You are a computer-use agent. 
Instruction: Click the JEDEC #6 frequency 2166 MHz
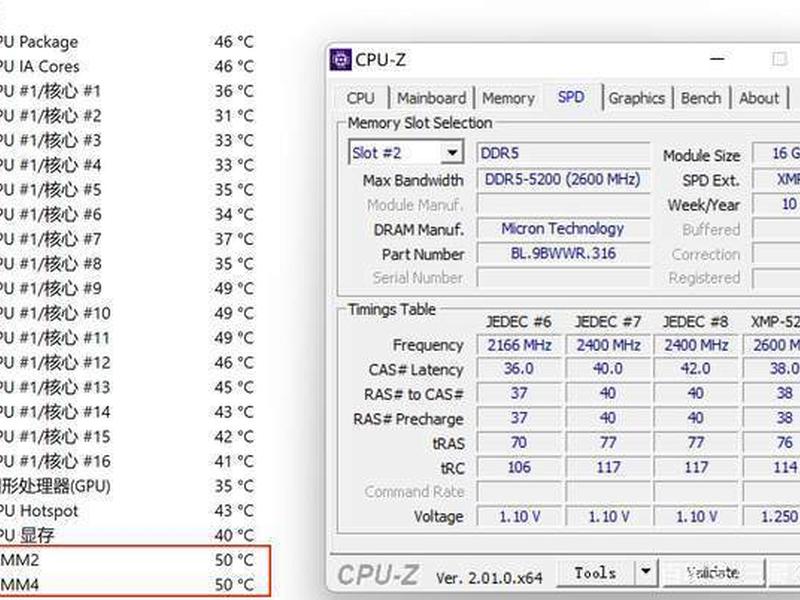click(x=519, y=345)
